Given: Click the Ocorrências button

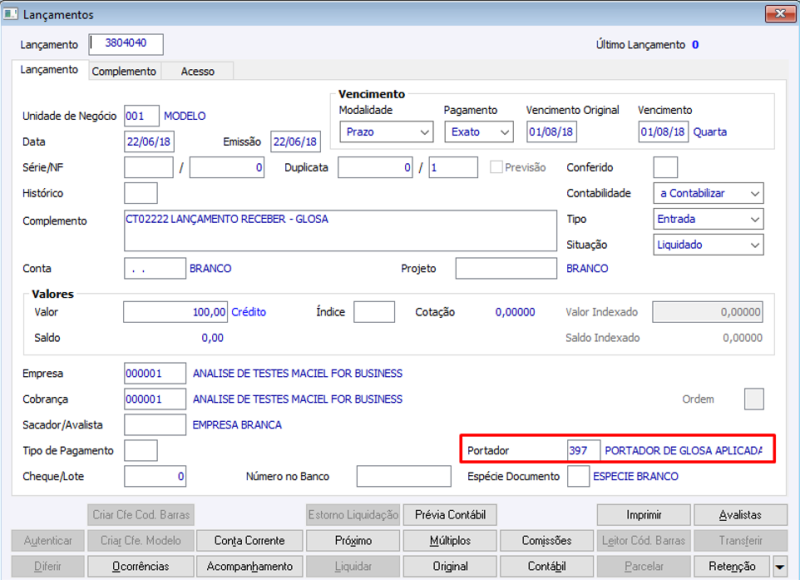Looking at the screenshot, I should click(141, 566).
